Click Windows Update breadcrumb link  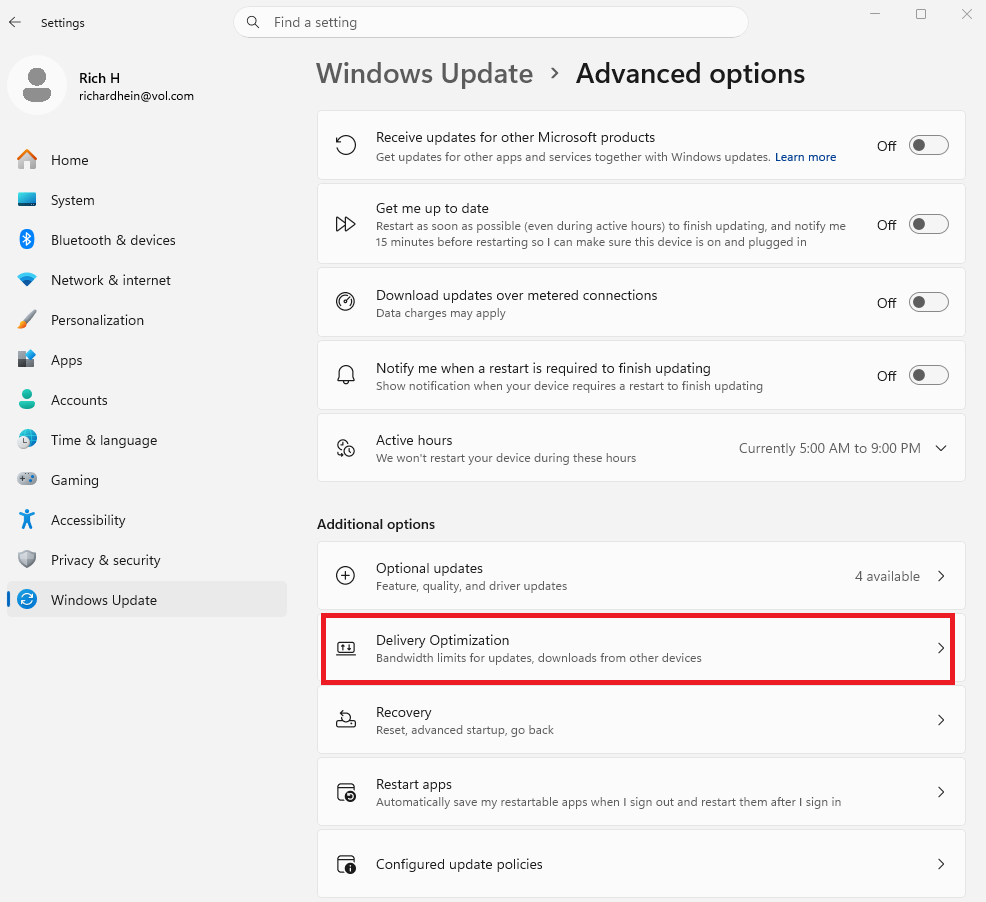coord(424,74)
